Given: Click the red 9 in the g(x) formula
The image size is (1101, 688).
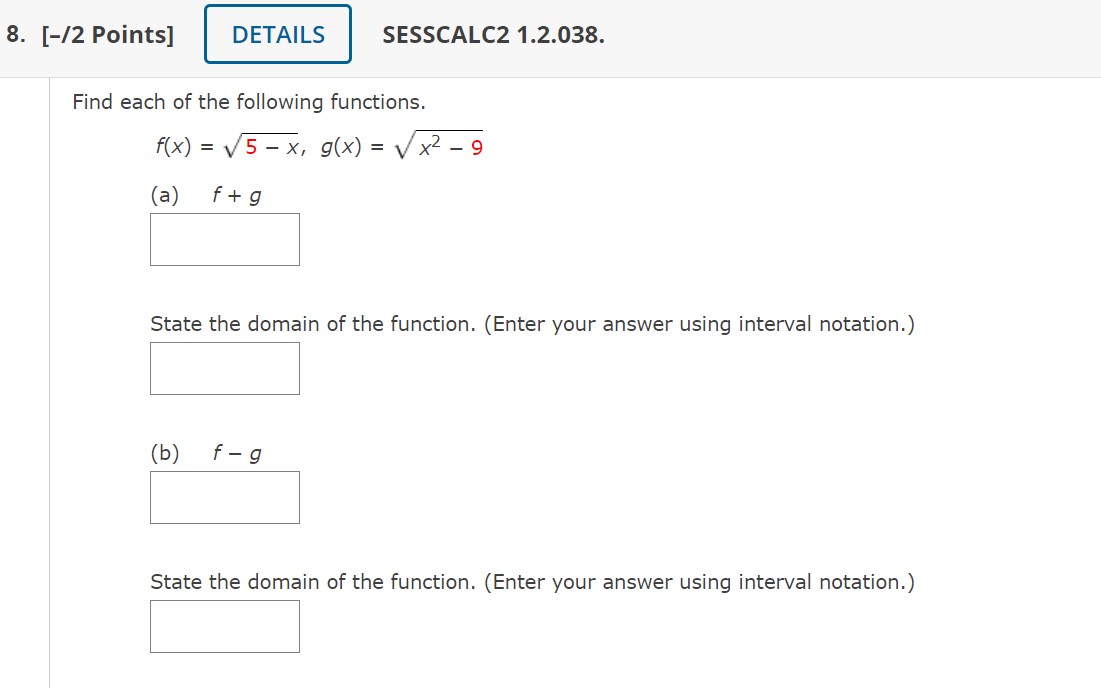Looking at the screenshot, I should (476, 147).
